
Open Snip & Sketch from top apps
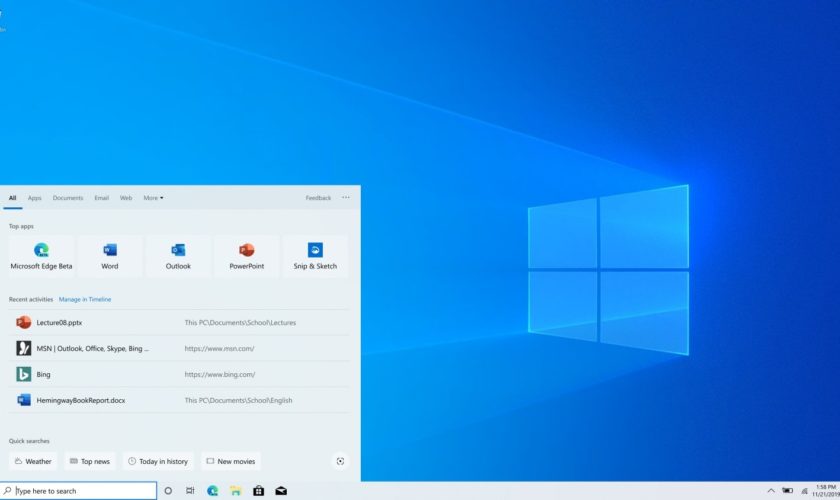pyautogui.click(x=315, y=255)
